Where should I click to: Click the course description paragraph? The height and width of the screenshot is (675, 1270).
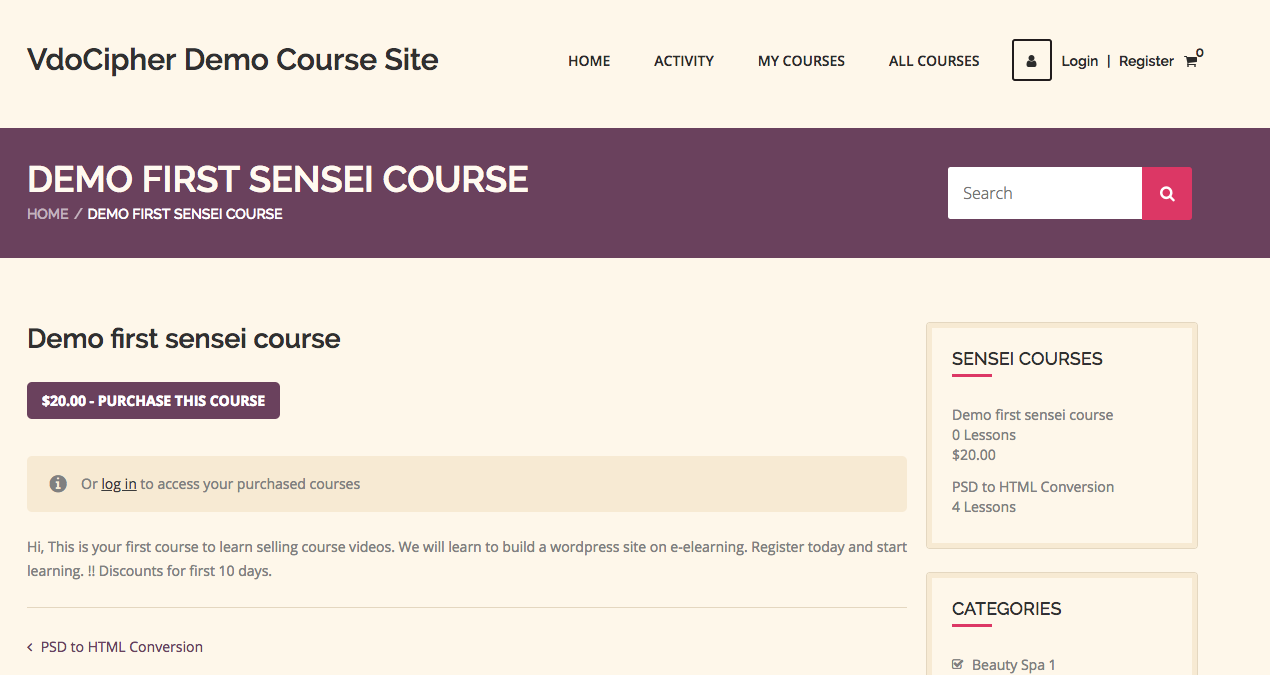[467, 559]
